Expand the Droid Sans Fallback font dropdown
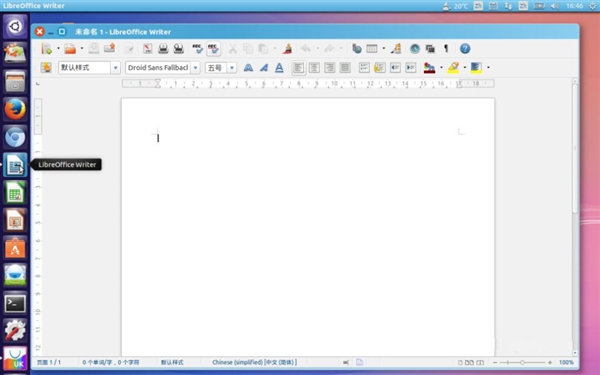600x375 pixels. (195, 68)
